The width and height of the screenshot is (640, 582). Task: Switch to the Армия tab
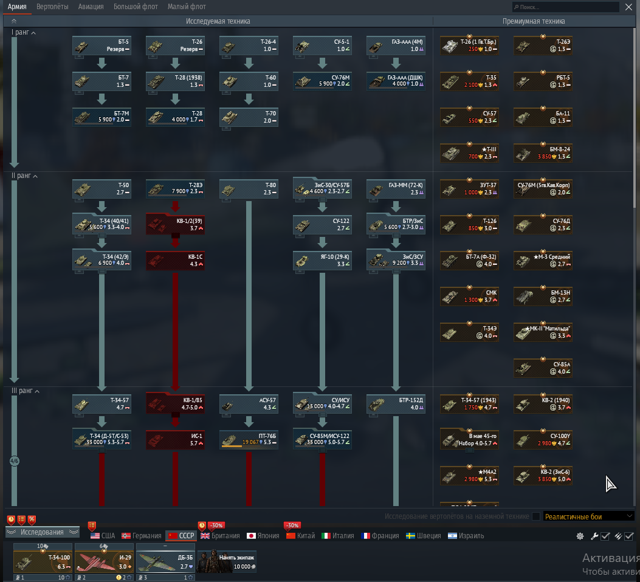tap(17, 7)
